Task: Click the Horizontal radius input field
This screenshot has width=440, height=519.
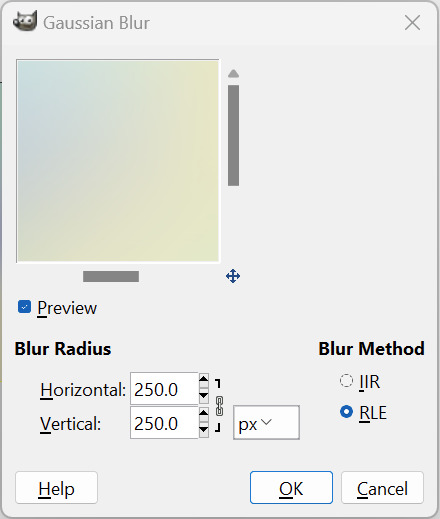Action: click(x=164, y=389)
